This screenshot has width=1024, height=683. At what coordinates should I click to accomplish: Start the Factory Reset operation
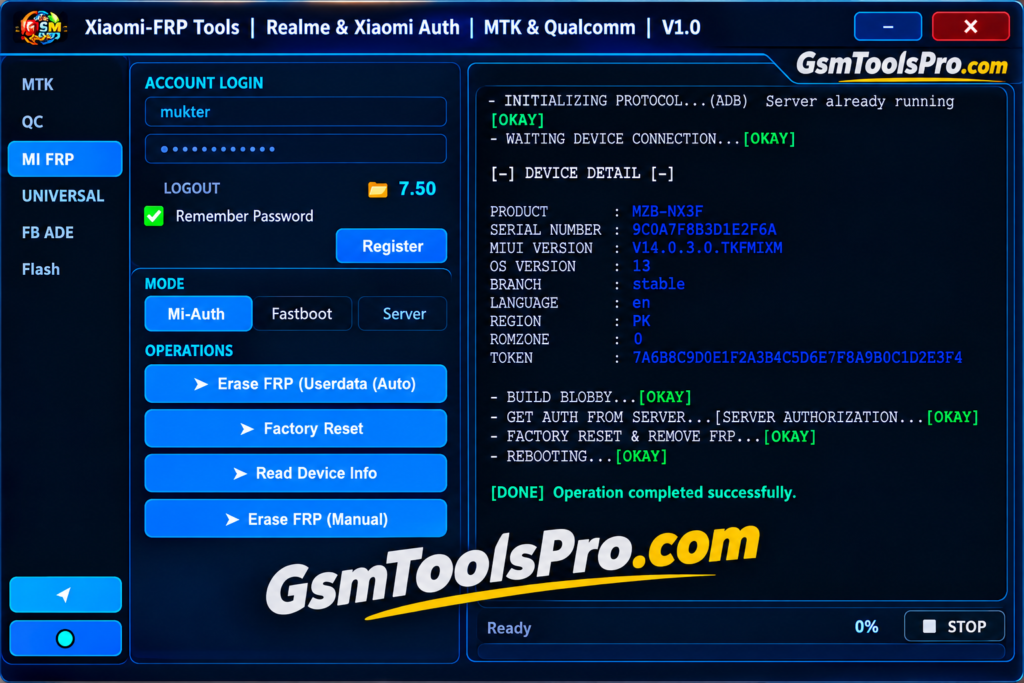point(296,428)
